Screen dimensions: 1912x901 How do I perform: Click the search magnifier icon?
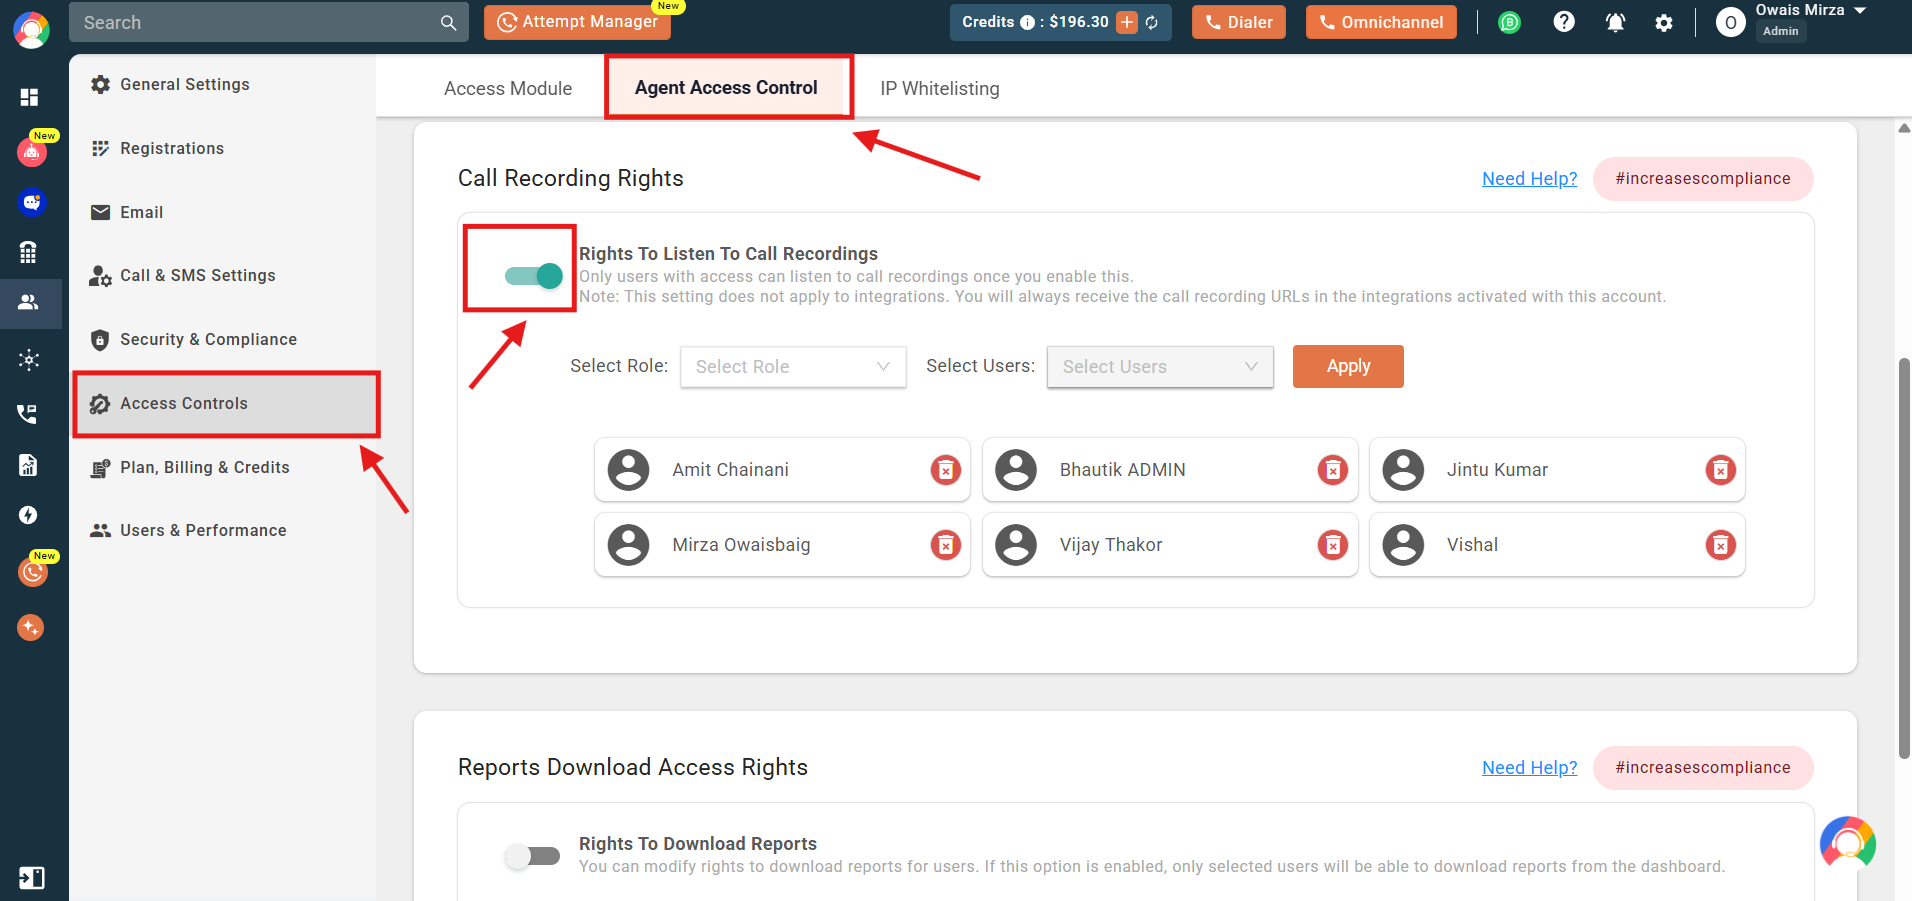448,22
